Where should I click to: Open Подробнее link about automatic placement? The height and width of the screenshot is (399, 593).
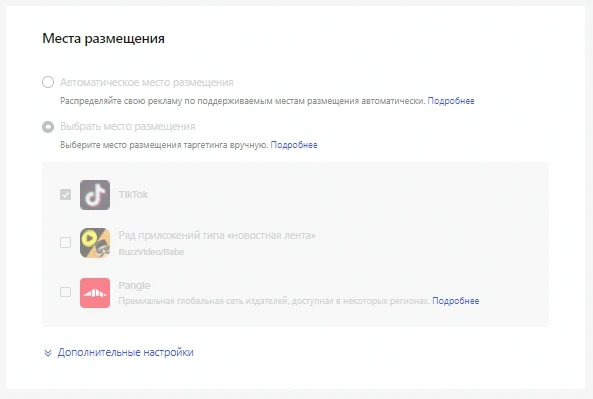pyautogui.click(x=451, y=101)
